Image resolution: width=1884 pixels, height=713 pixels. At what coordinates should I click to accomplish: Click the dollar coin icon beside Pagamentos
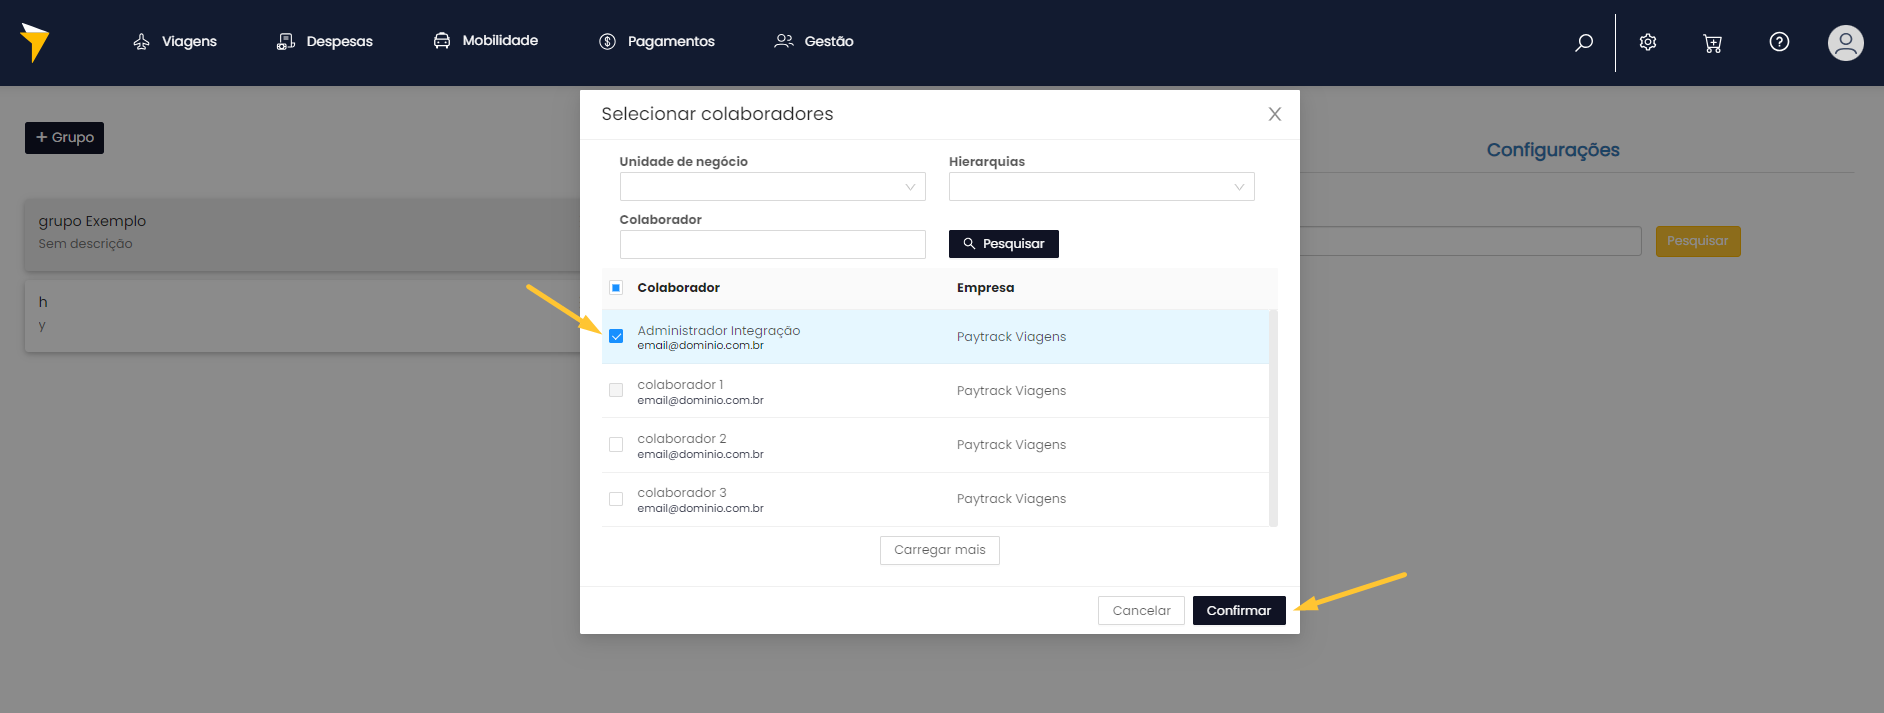pos(608,41)
